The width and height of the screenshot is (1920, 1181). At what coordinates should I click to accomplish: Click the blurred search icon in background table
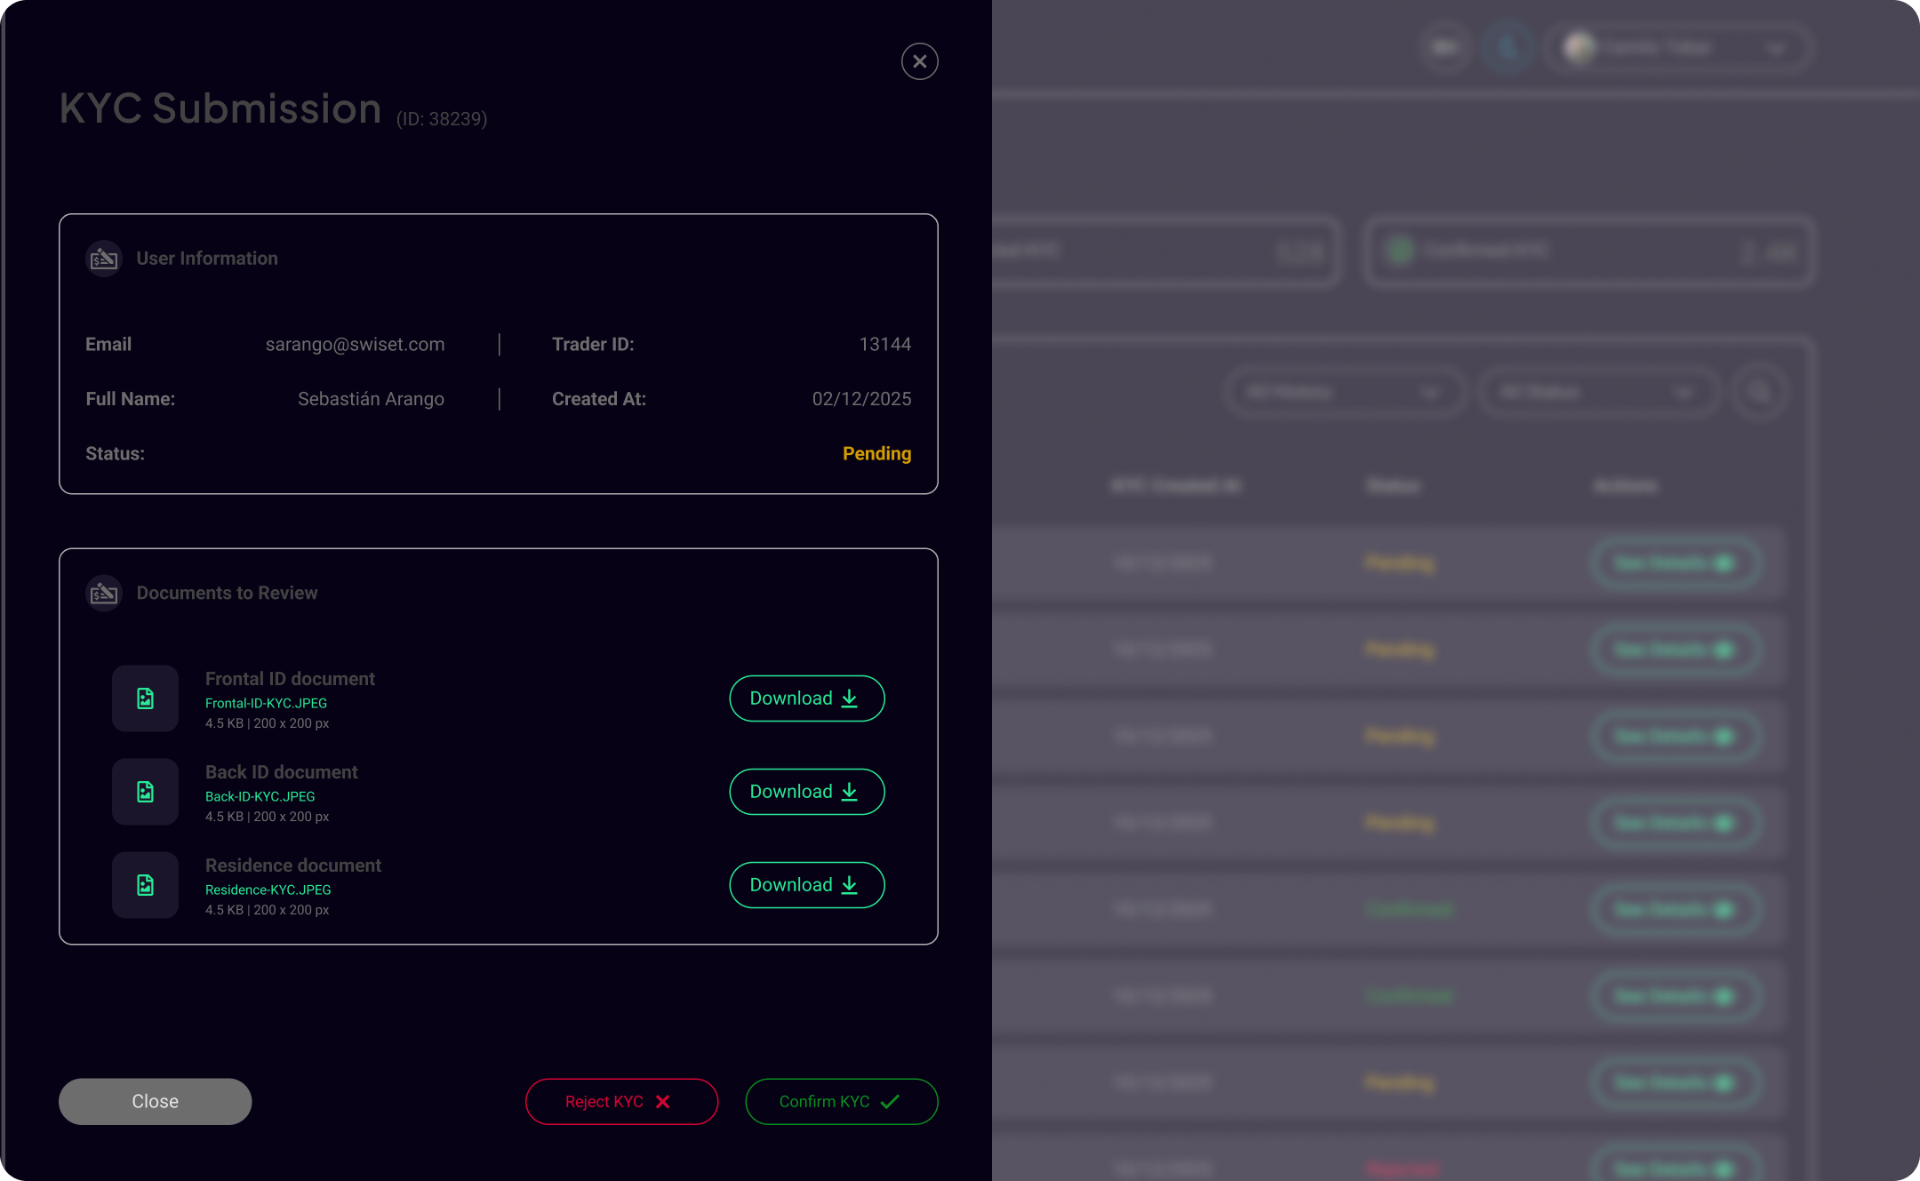tap(1759, 392)
